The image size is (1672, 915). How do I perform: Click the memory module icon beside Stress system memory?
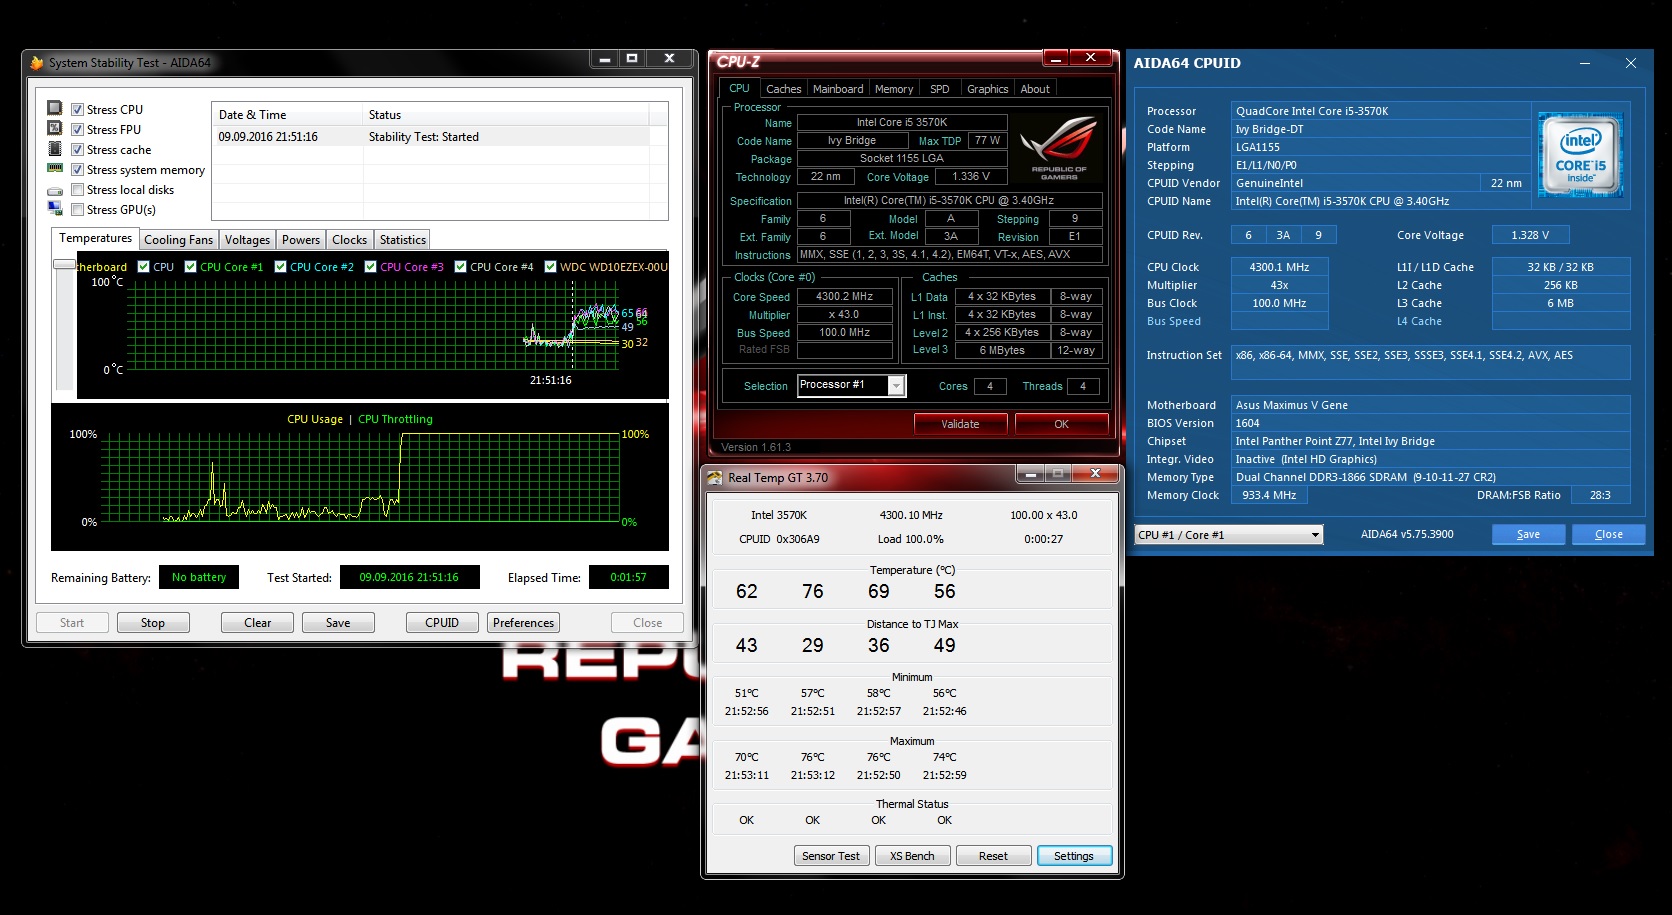click(x=55, y=168)
